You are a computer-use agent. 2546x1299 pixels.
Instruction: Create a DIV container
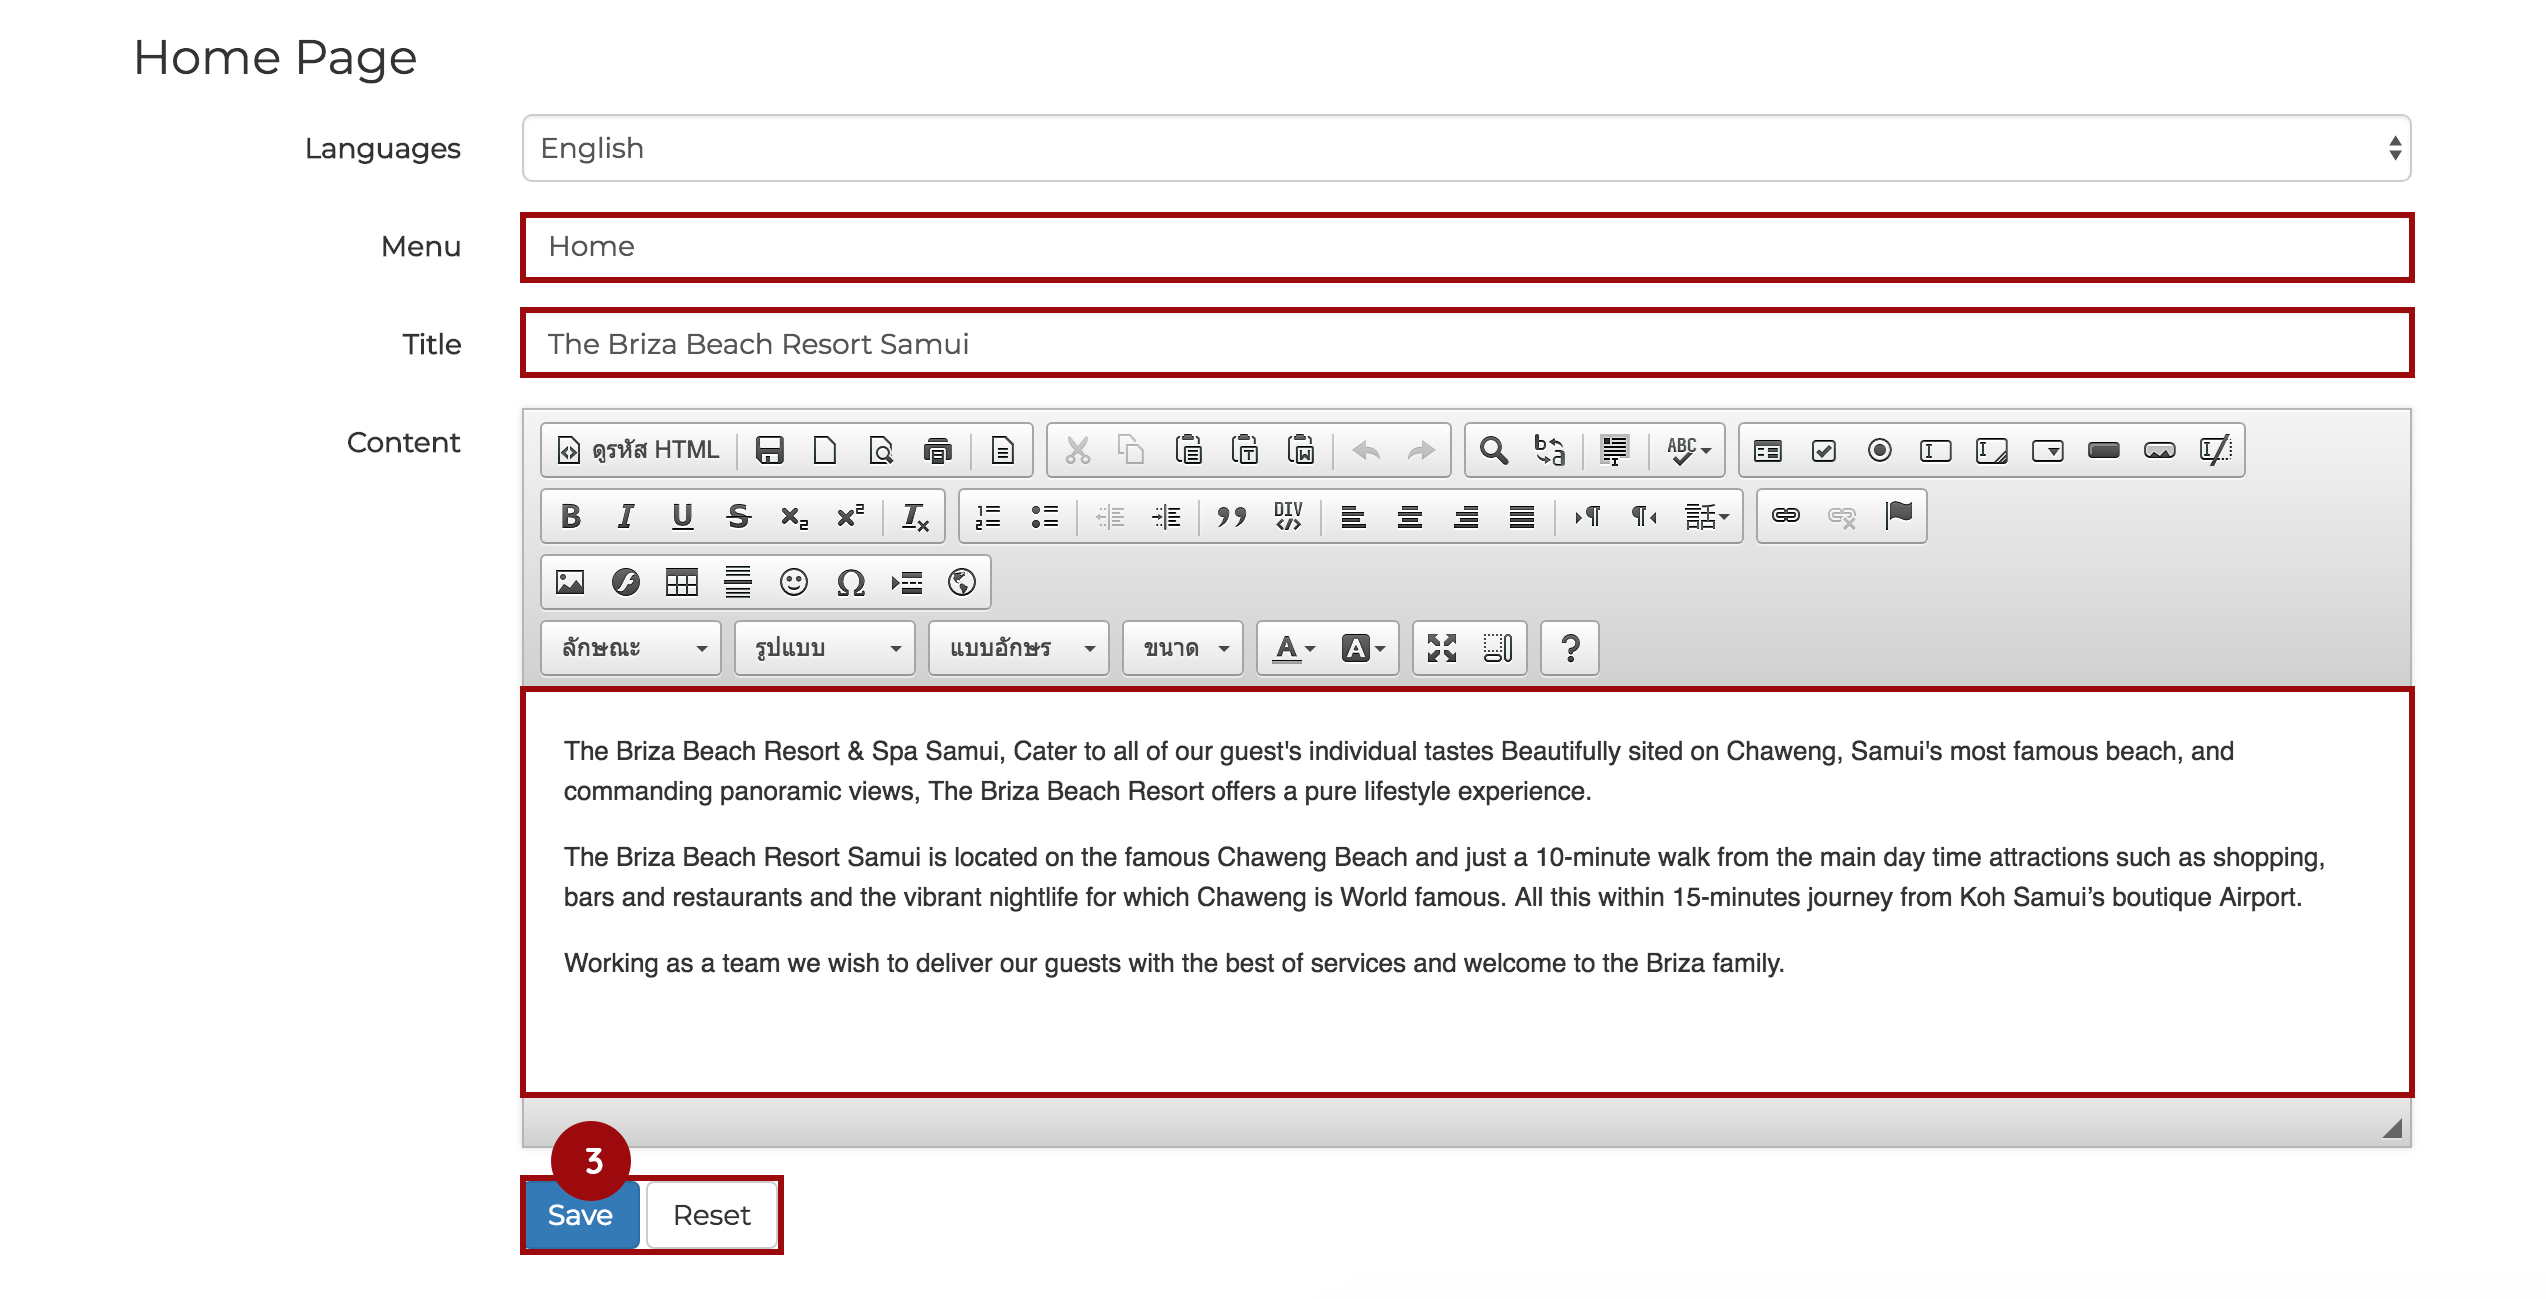click(1288, 516)
